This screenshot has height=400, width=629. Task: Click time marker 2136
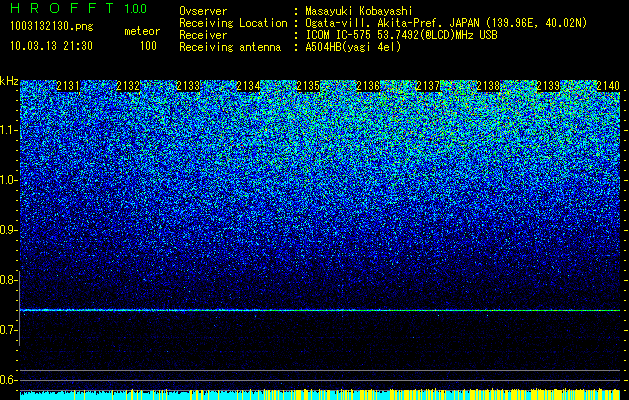click(368, 86)
